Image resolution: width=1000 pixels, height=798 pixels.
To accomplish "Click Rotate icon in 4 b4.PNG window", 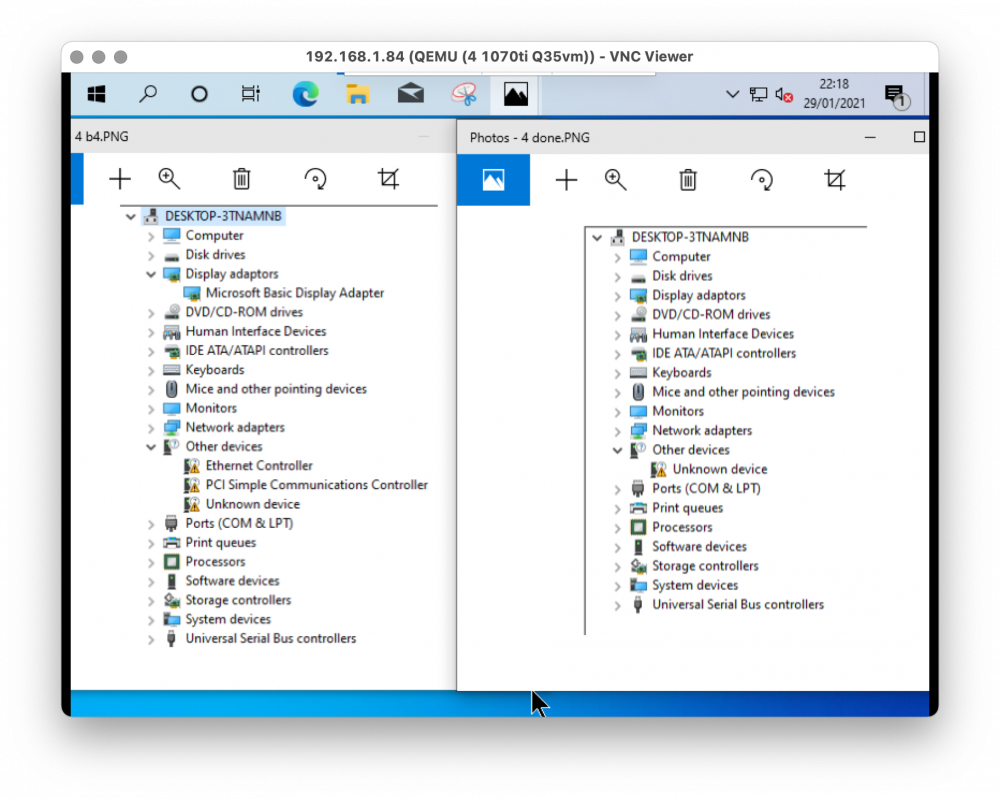I will (x=316, y=179).
